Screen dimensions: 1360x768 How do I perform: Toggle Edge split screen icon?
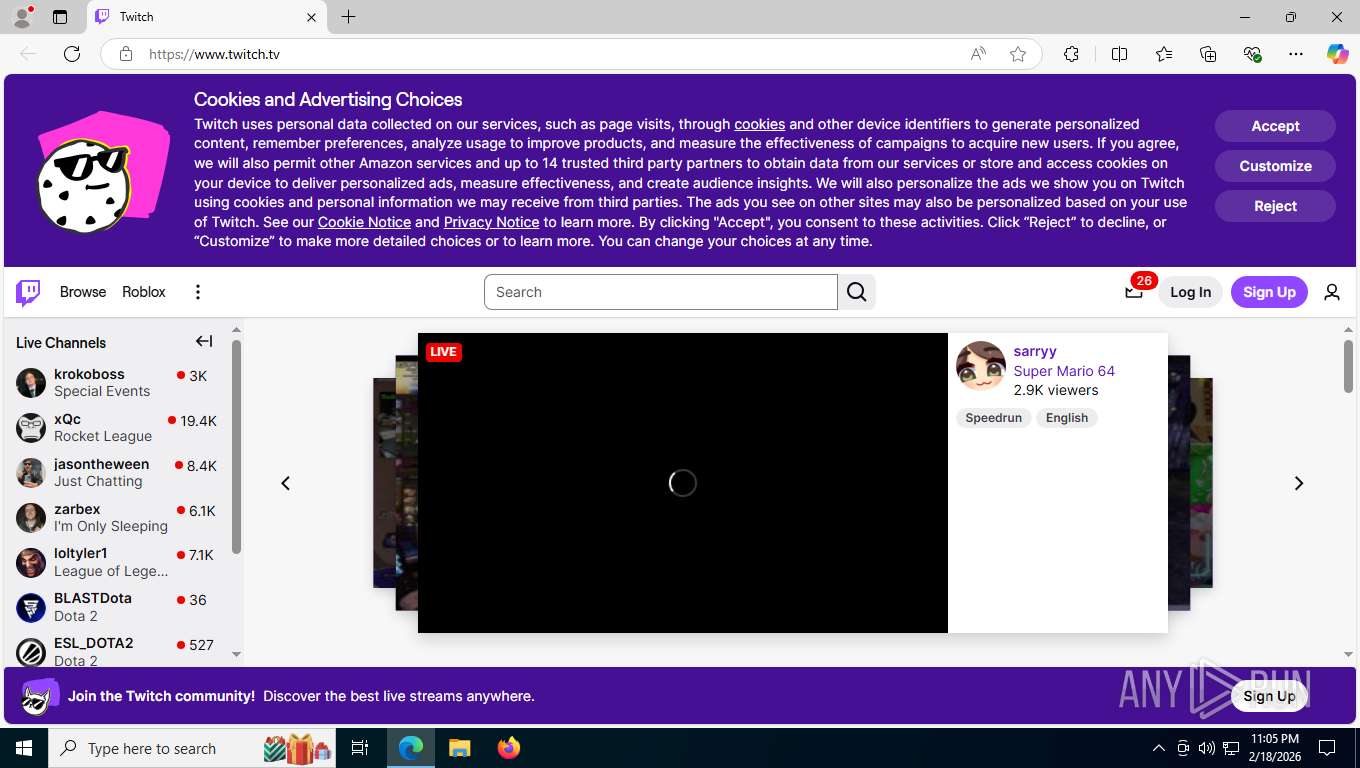click(1120, 54)
